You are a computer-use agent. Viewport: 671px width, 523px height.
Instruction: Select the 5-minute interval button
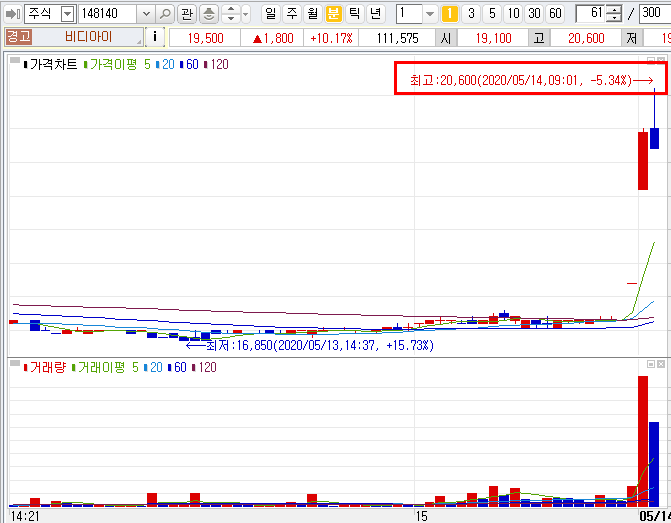[492, 14]
